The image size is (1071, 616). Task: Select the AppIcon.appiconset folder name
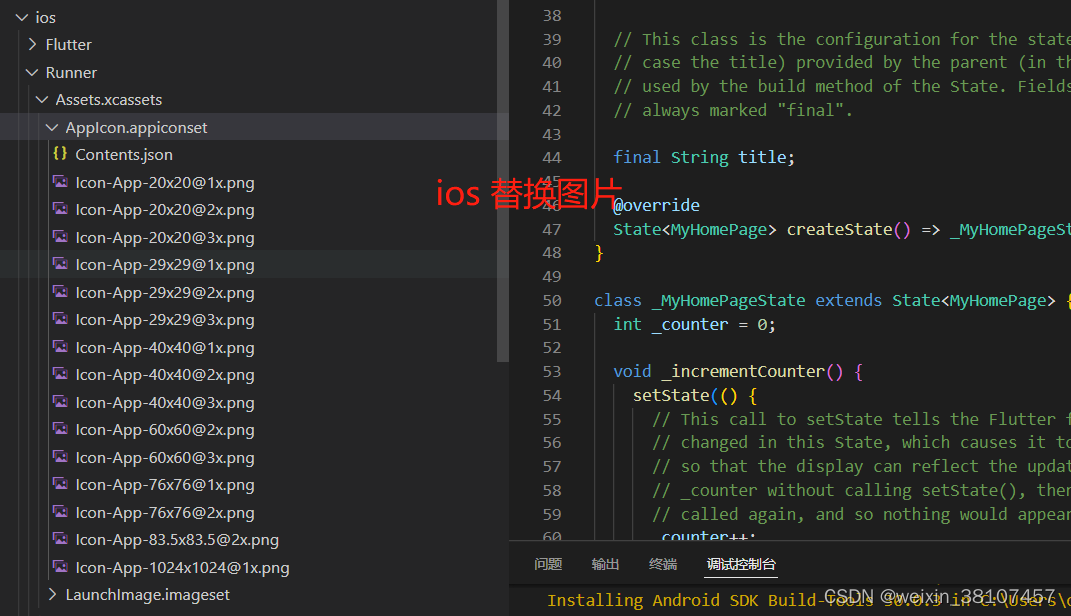[136, 128]
